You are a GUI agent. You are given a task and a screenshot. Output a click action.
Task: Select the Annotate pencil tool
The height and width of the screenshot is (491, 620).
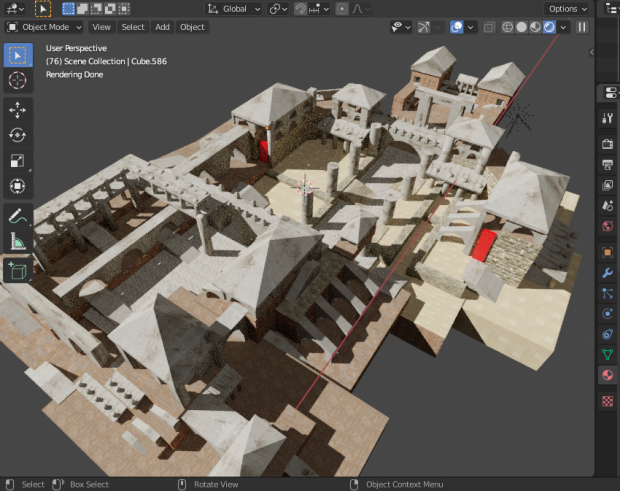(18, 215)
